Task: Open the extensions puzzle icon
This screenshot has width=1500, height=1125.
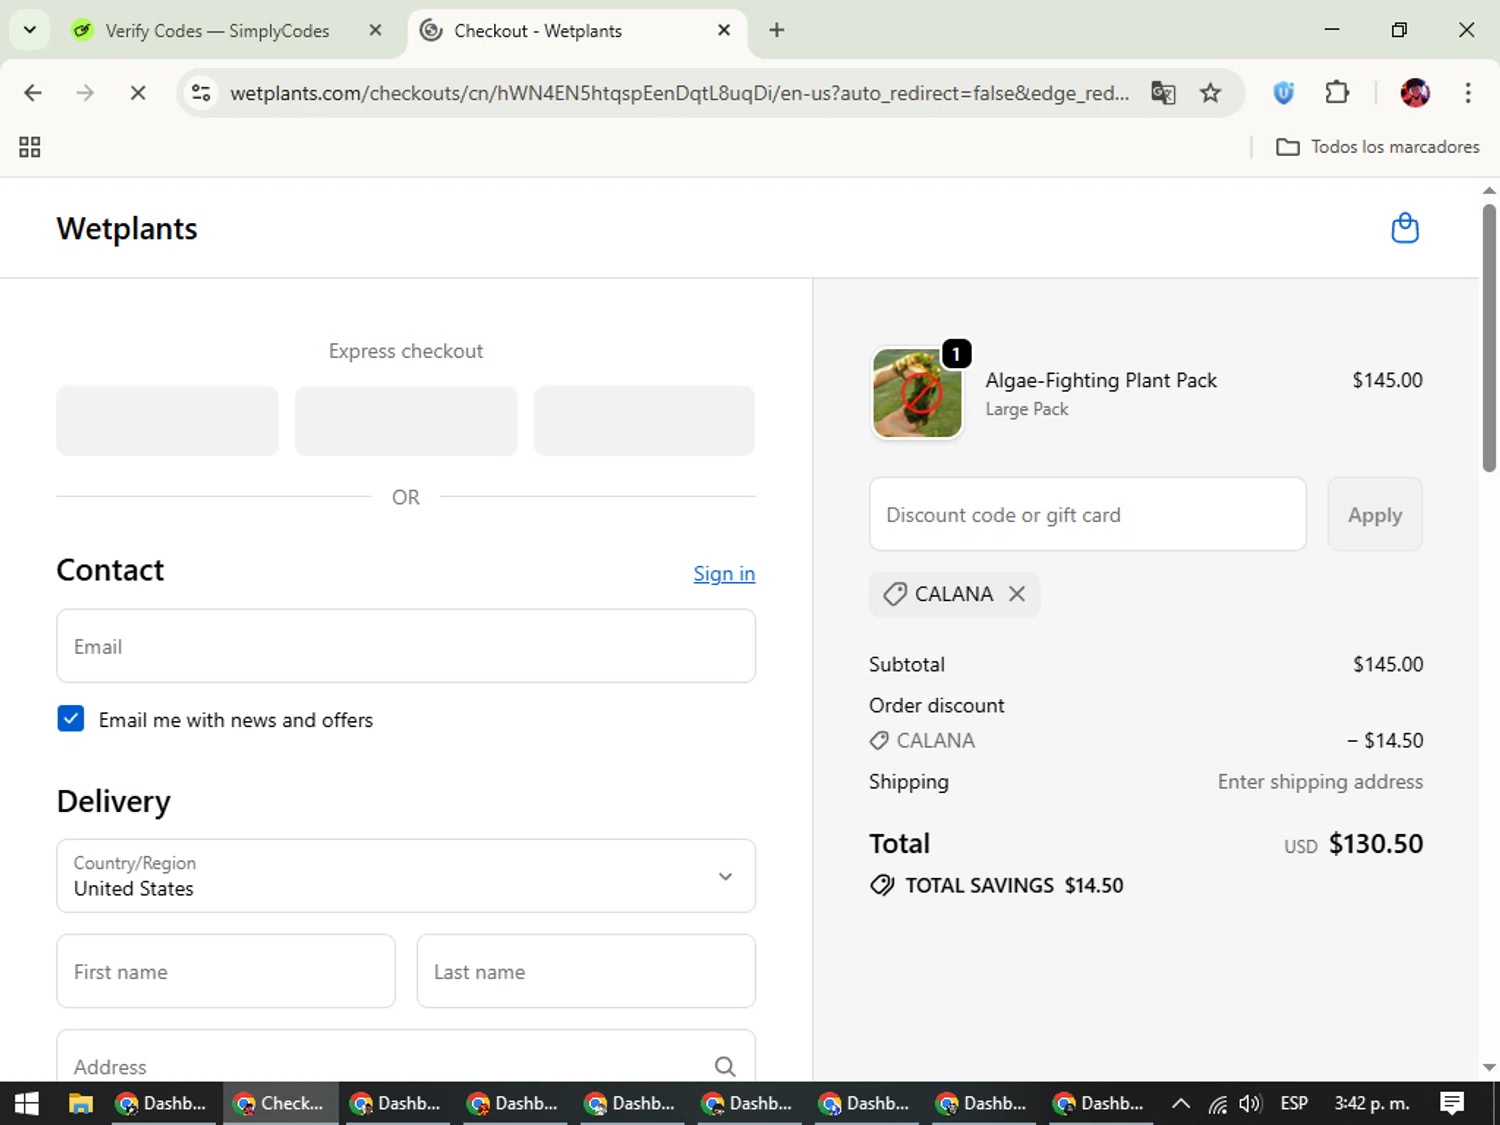Action: (x=1337, y=93)
